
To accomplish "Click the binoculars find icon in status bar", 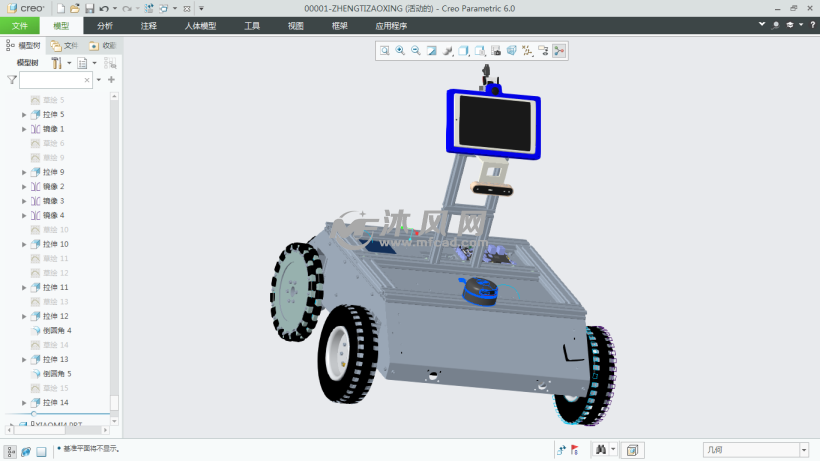I will click(x=602, y=450).
